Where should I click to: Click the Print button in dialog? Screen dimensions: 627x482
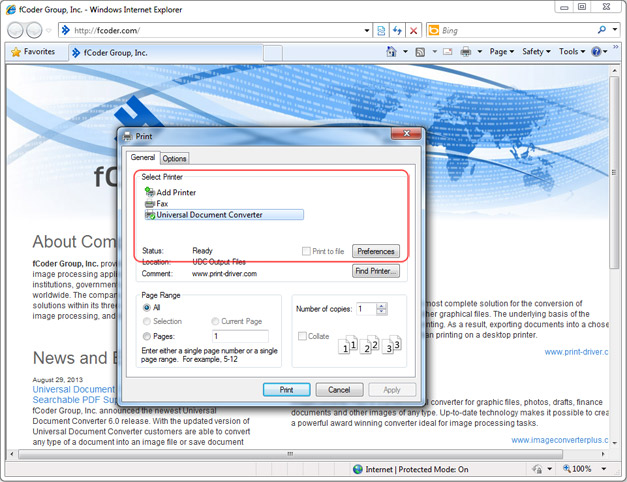pos(286,390)
